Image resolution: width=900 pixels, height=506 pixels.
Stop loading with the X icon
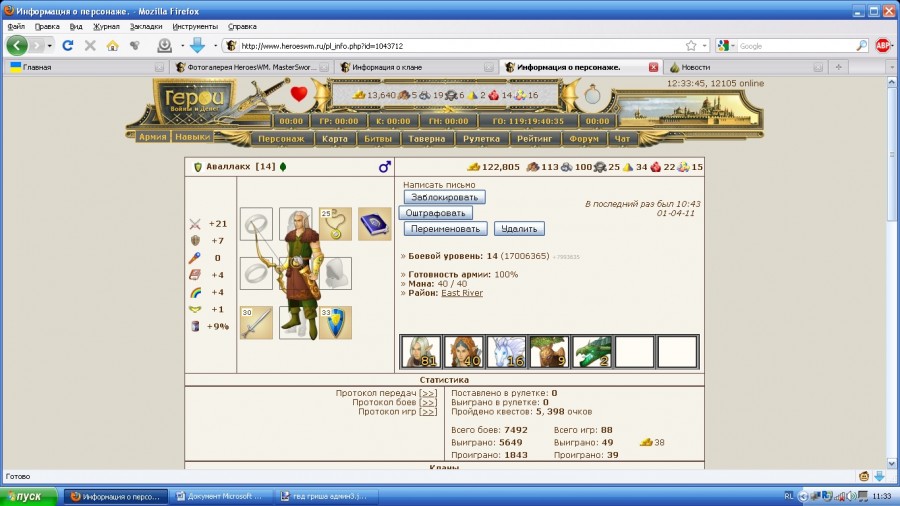point(90,46)
